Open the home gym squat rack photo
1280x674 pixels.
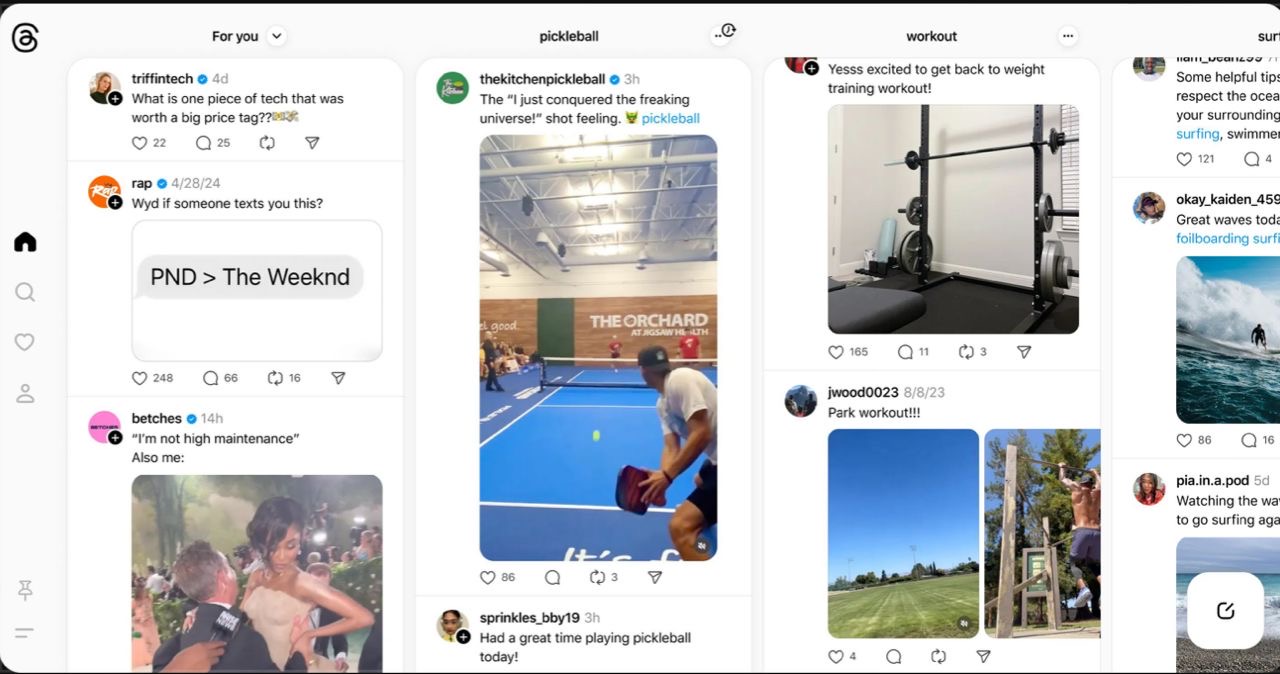click(953, 219)
